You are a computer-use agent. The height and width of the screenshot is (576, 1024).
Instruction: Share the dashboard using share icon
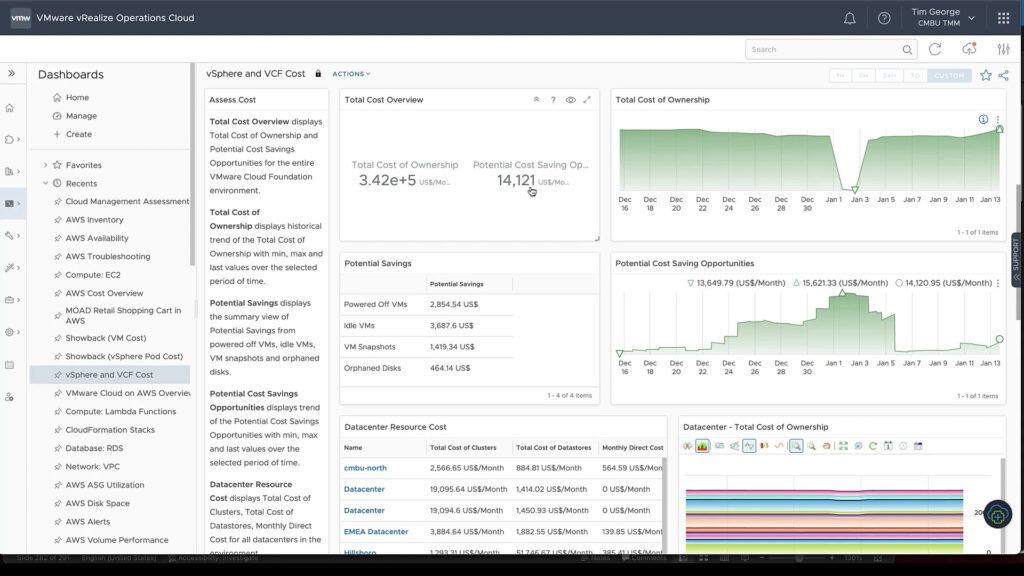click(x=1004, y=76)
